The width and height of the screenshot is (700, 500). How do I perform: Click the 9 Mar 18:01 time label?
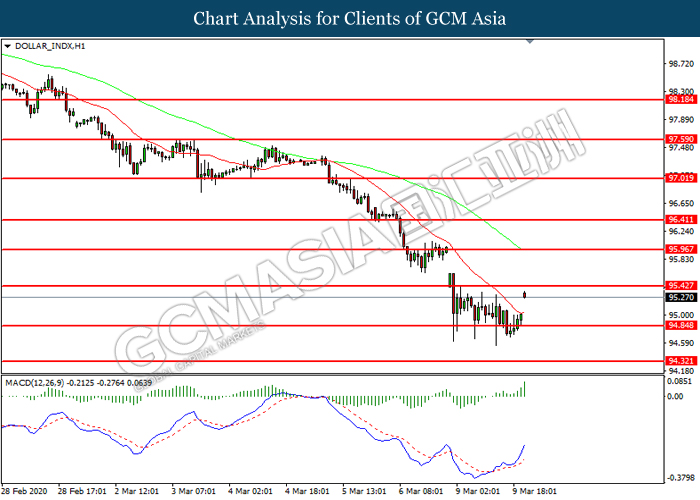(x=535, y=491)
